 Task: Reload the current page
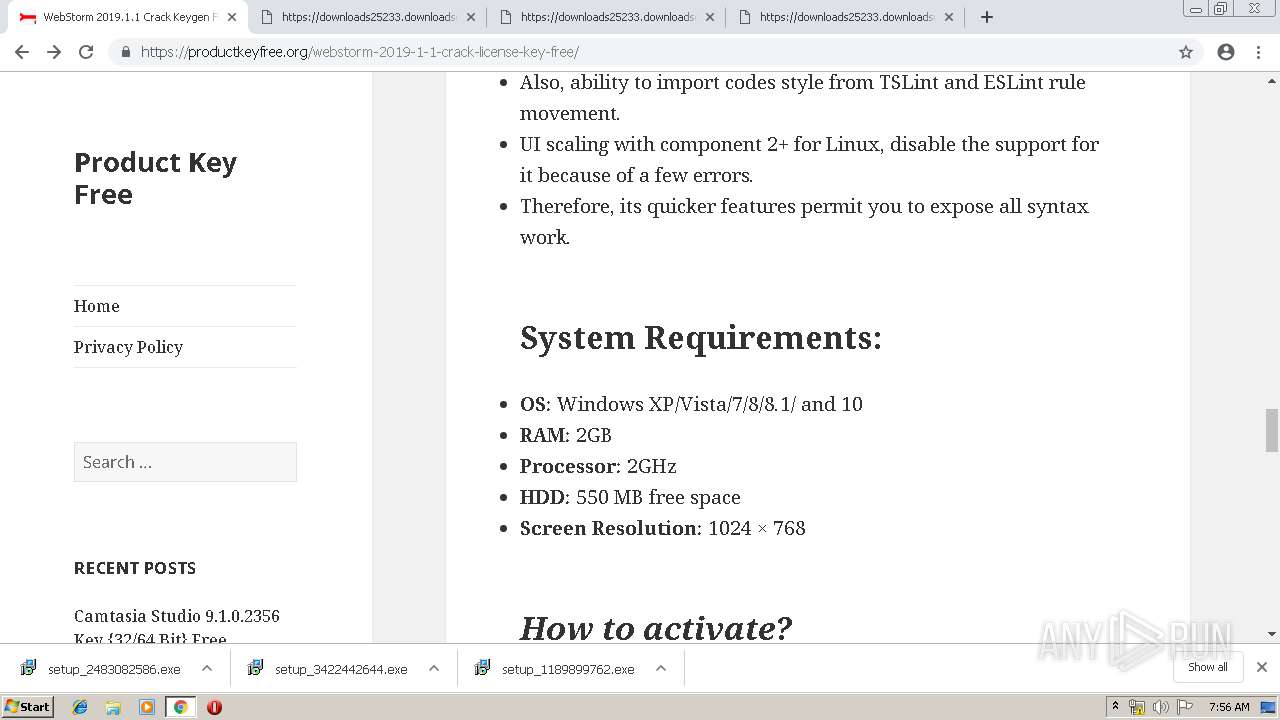tap(86, 52)
